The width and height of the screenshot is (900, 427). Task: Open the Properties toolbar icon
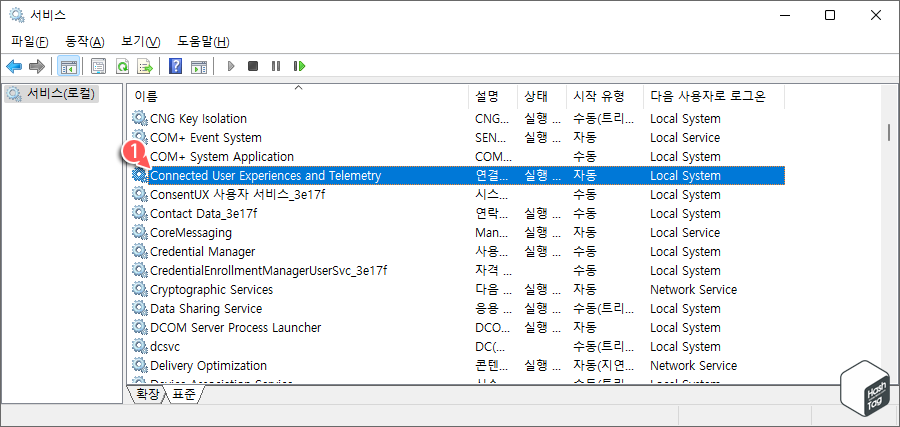(x=99, y=67)
